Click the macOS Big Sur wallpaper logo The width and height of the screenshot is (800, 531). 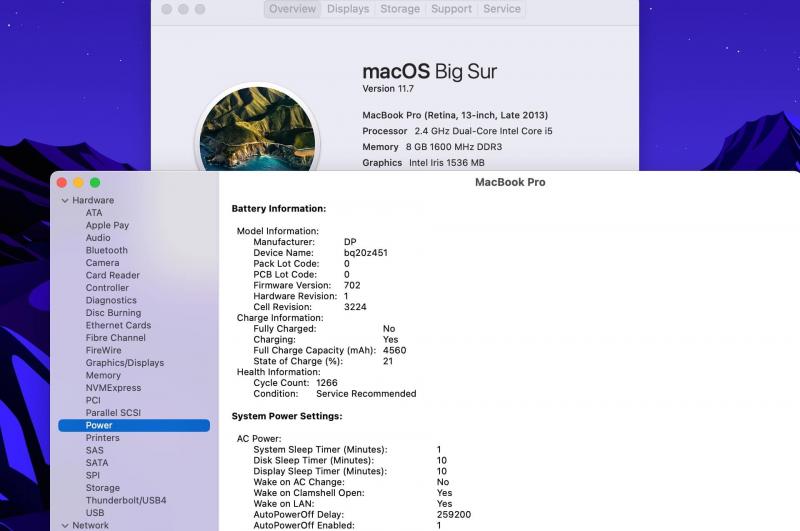[257, 129]
